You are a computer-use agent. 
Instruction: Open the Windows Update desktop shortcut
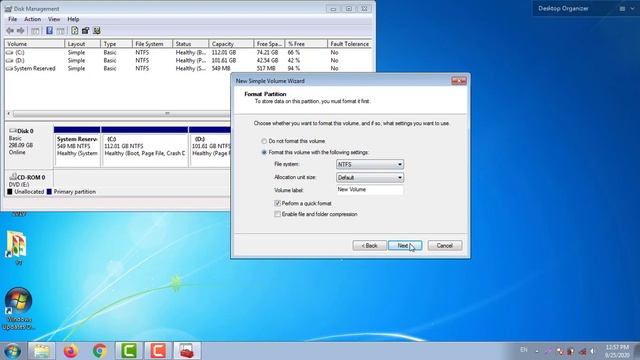click(18, 308)
